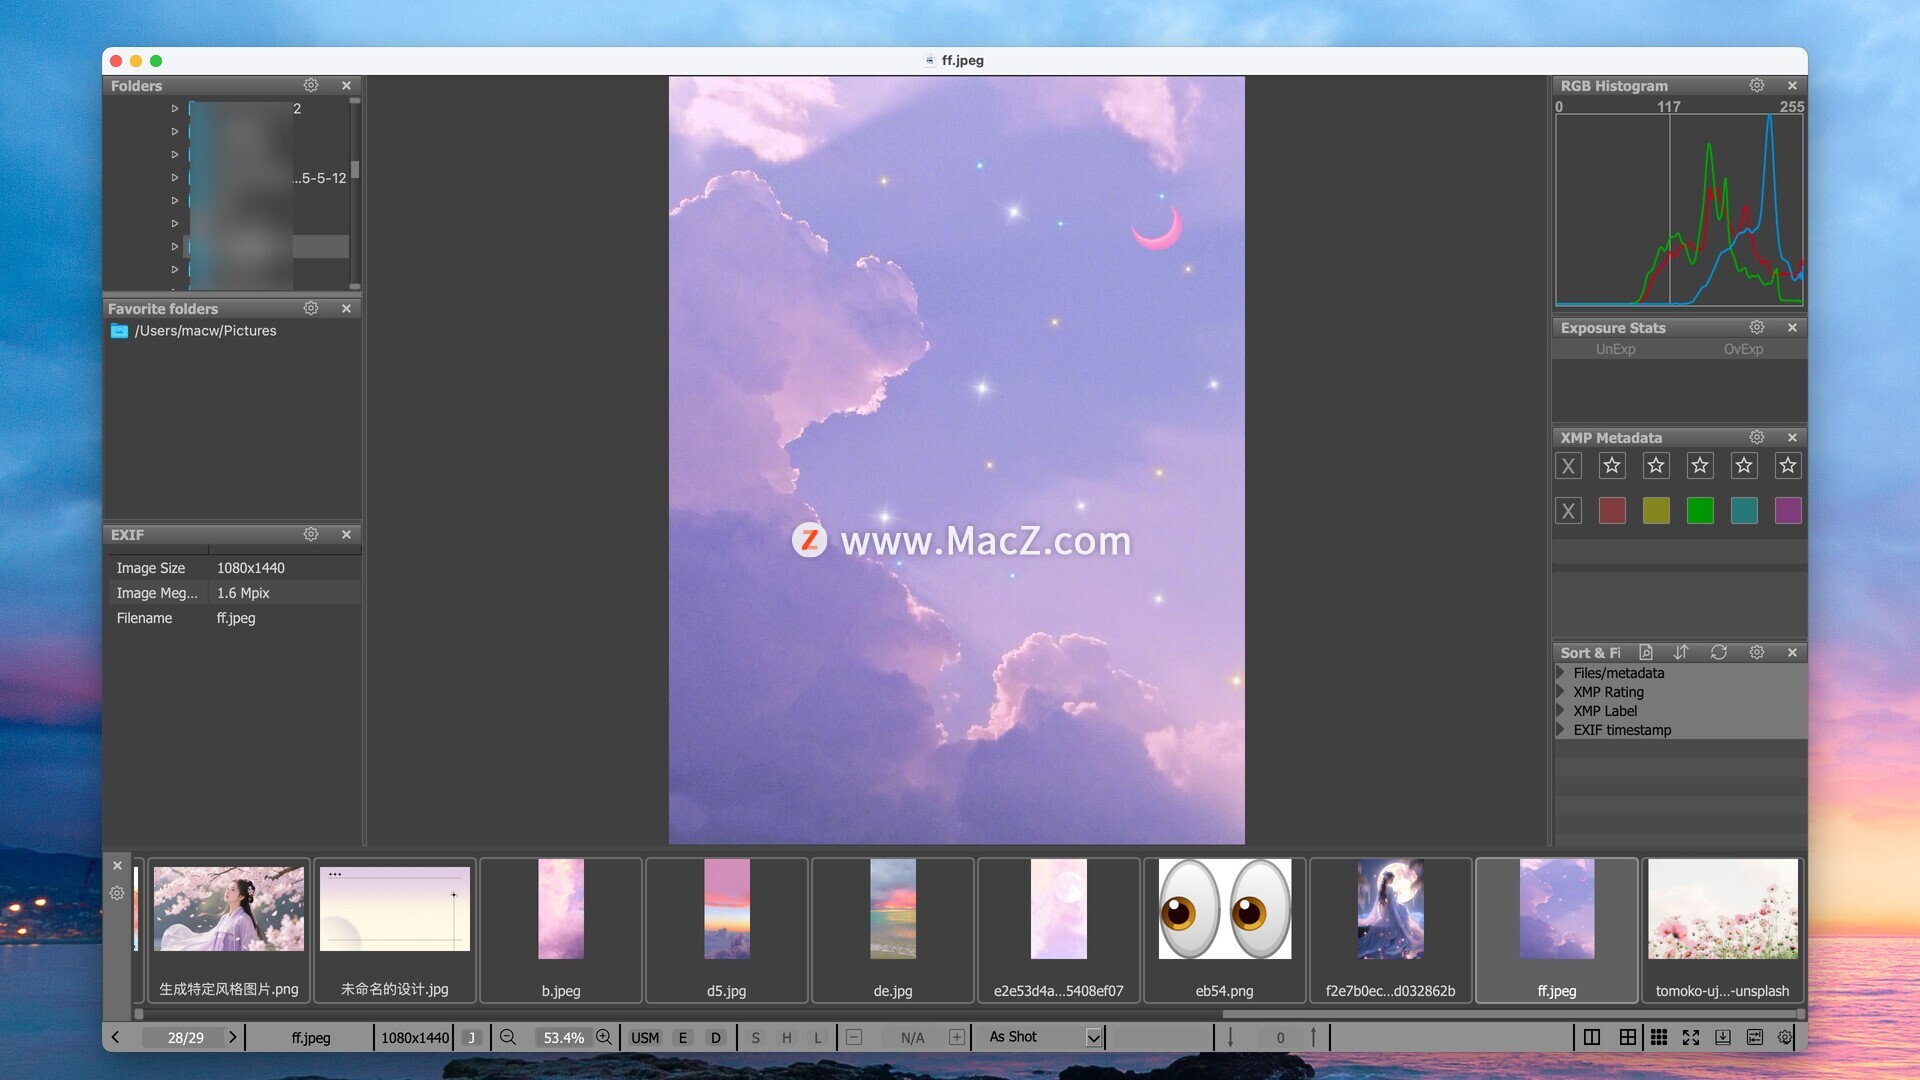Screen dimensions: 1920x1080
Task: Click the 1.6 Mpix value in EXIF
Action: 243,593
